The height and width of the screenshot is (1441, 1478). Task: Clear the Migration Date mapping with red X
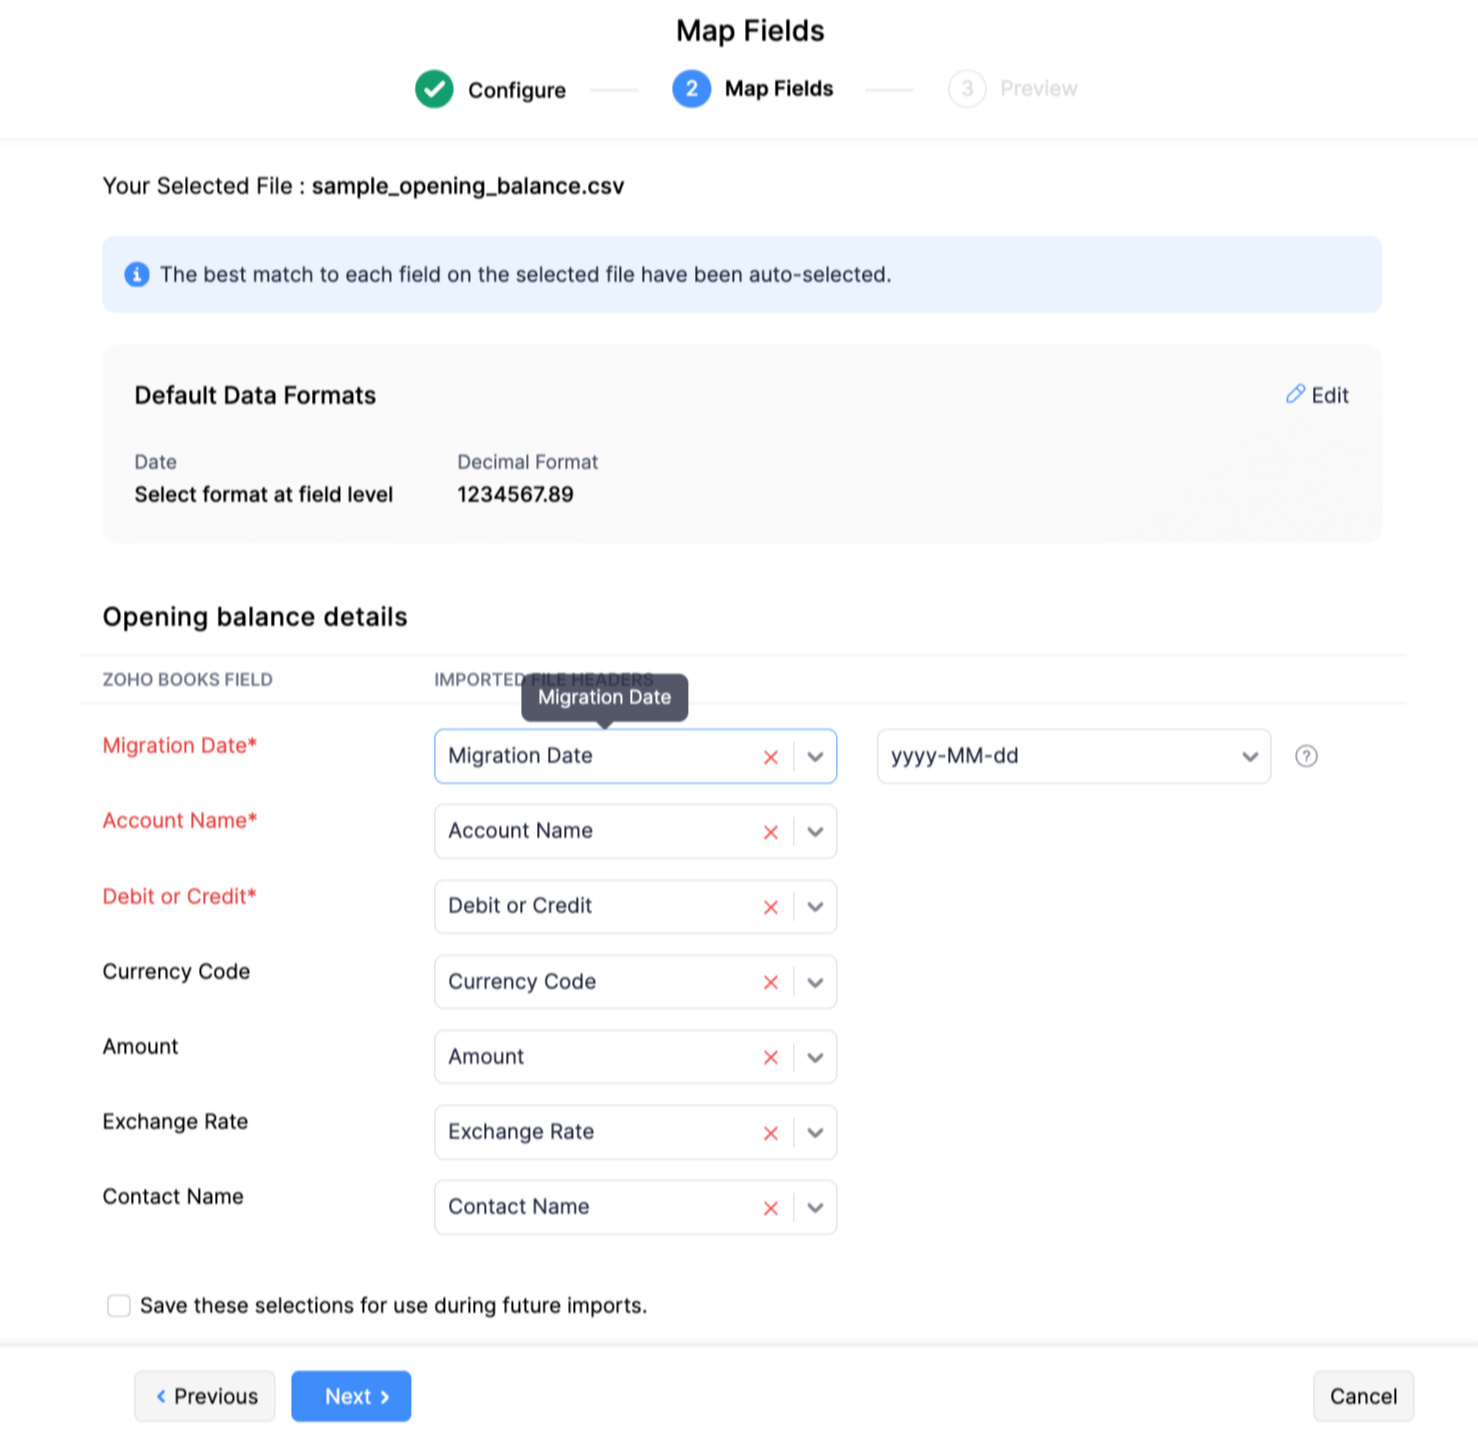point(770,757)
